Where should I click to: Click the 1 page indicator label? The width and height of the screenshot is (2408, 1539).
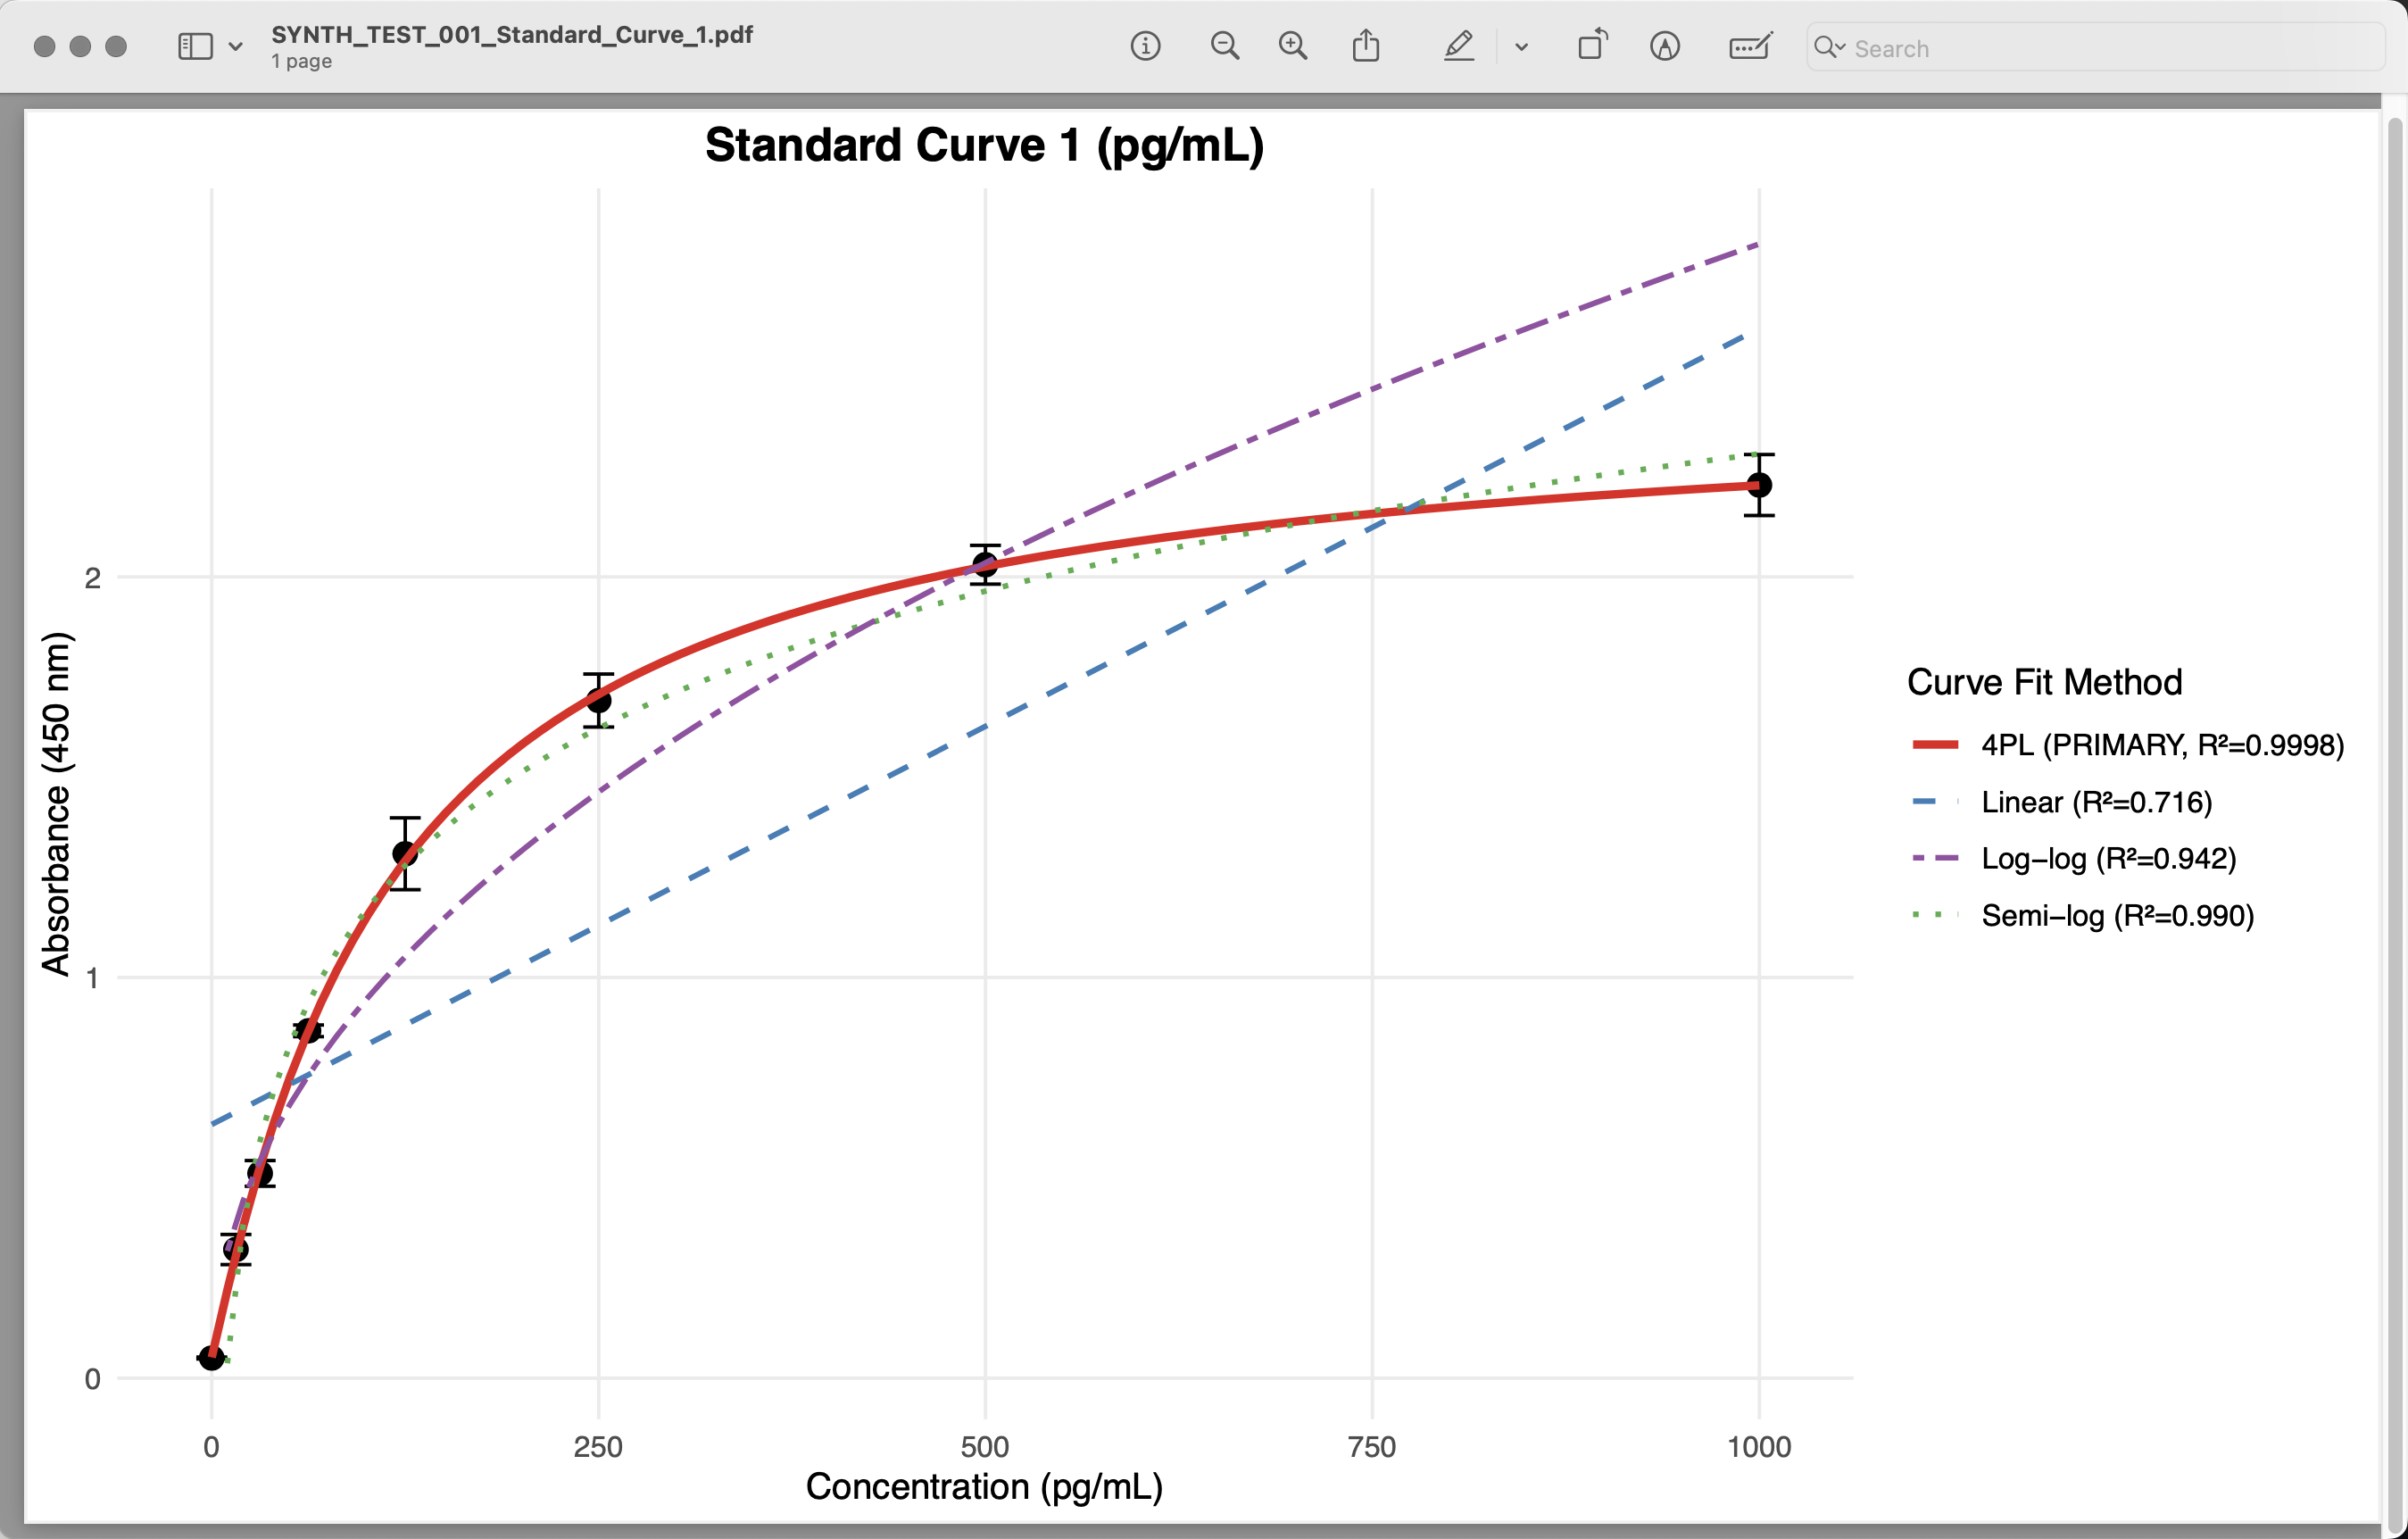click(x=300, y=61)
